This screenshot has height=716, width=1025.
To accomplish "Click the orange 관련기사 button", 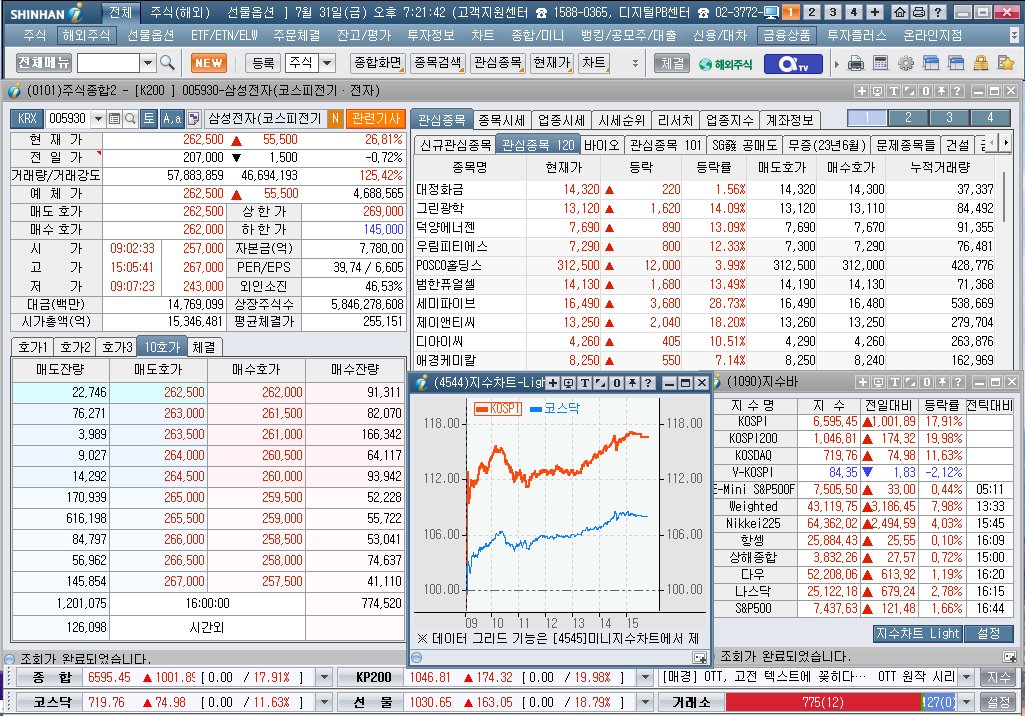I will [x=376, y=118].
